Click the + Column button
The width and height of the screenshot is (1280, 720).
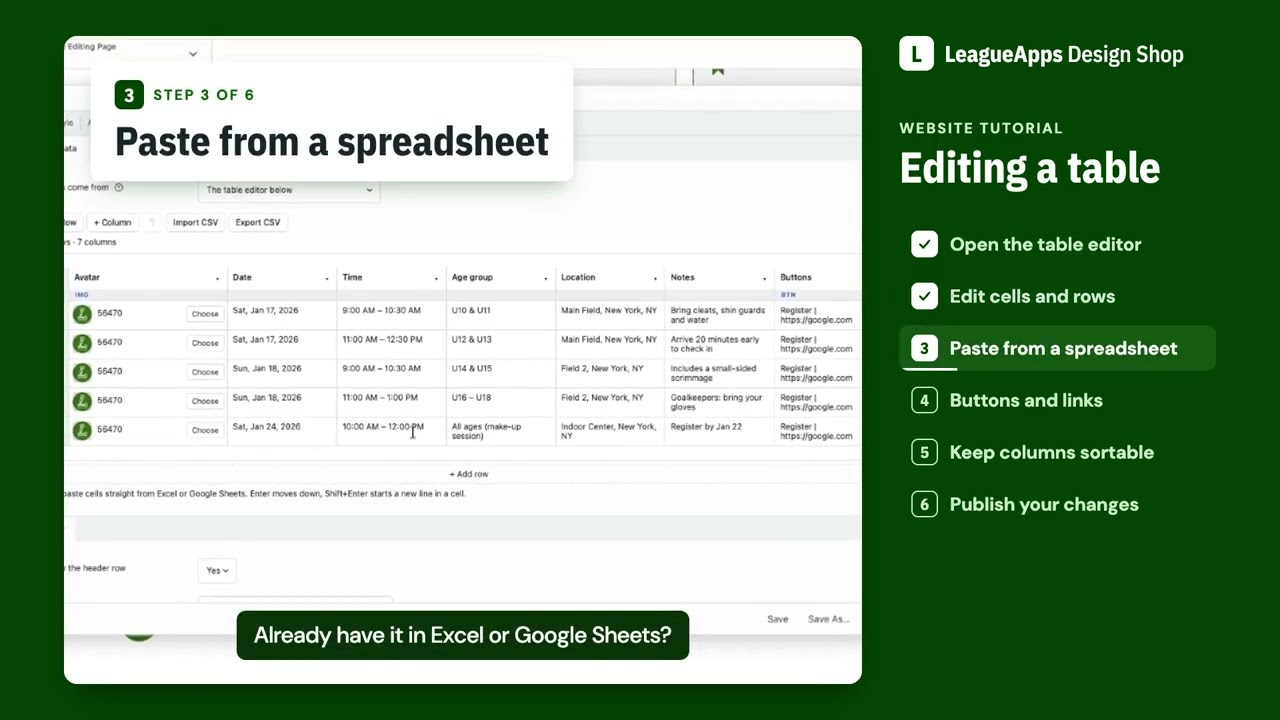112,222
